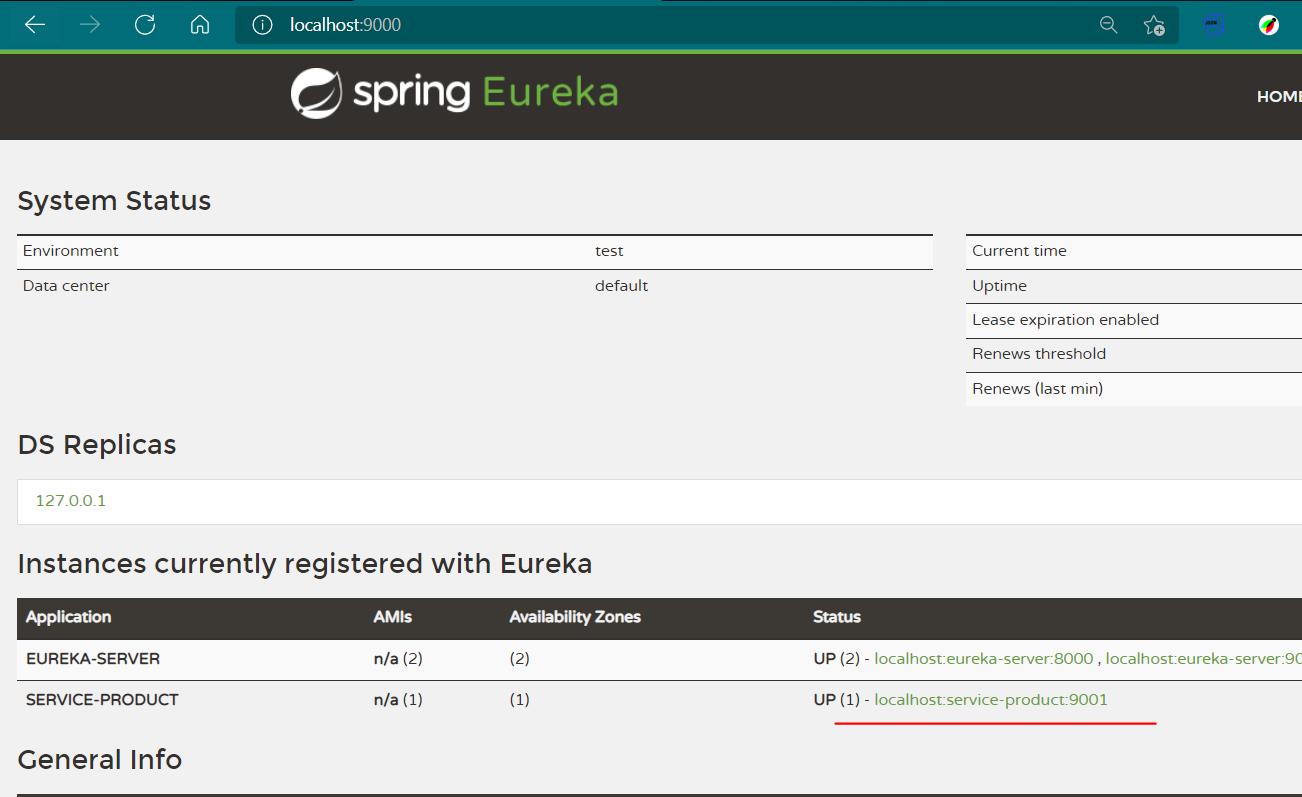Image resolution: width=1302 pixels, height=797 pixels.
Task: Click the Status column header
Action: (x=837, y=617)
